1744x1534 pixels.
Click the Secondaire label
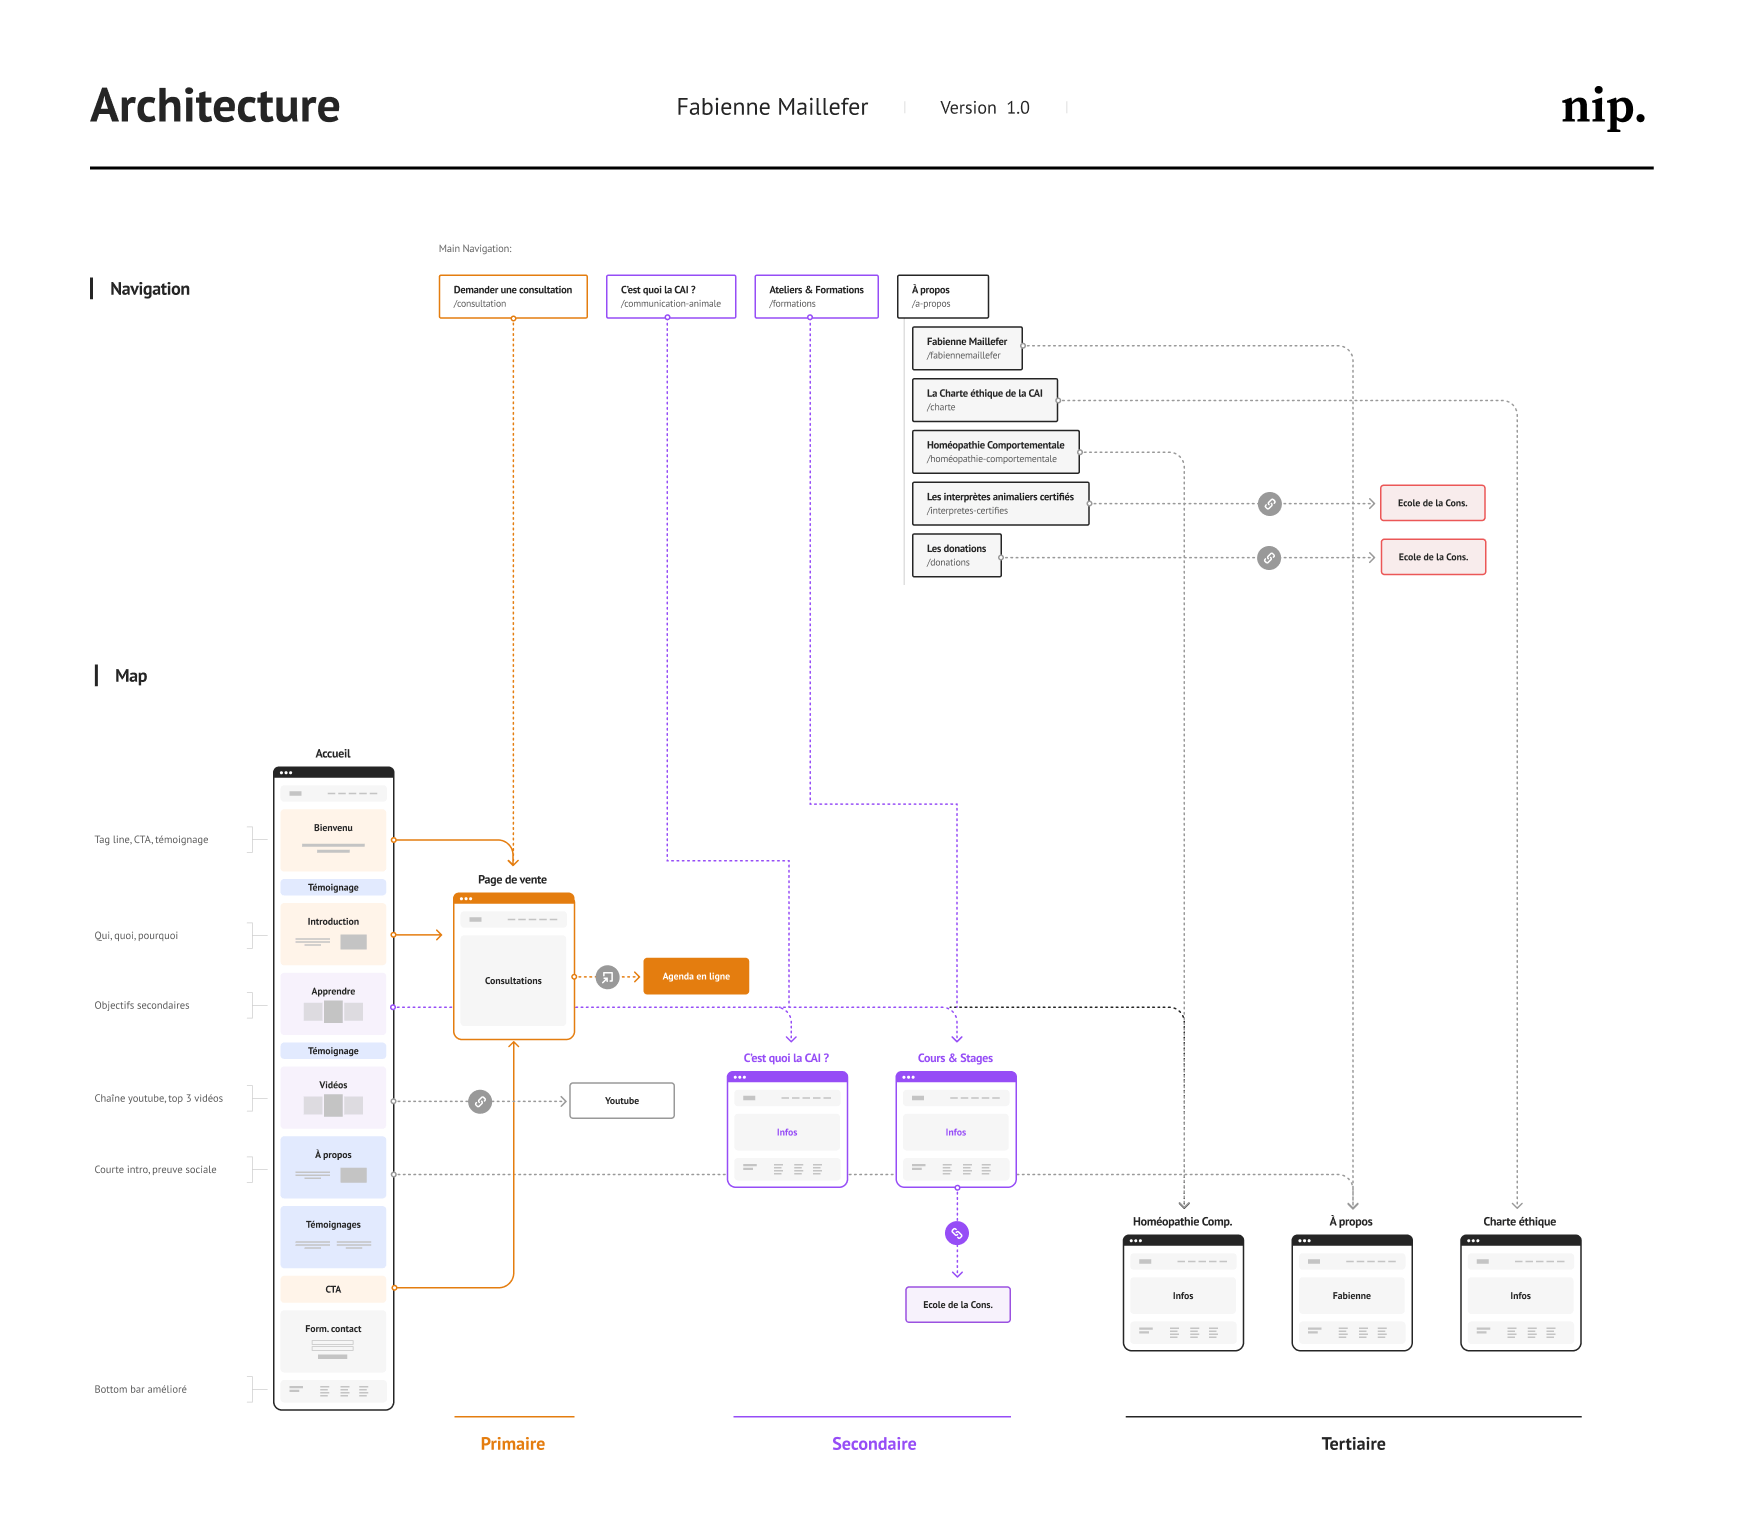point(874,1444)
